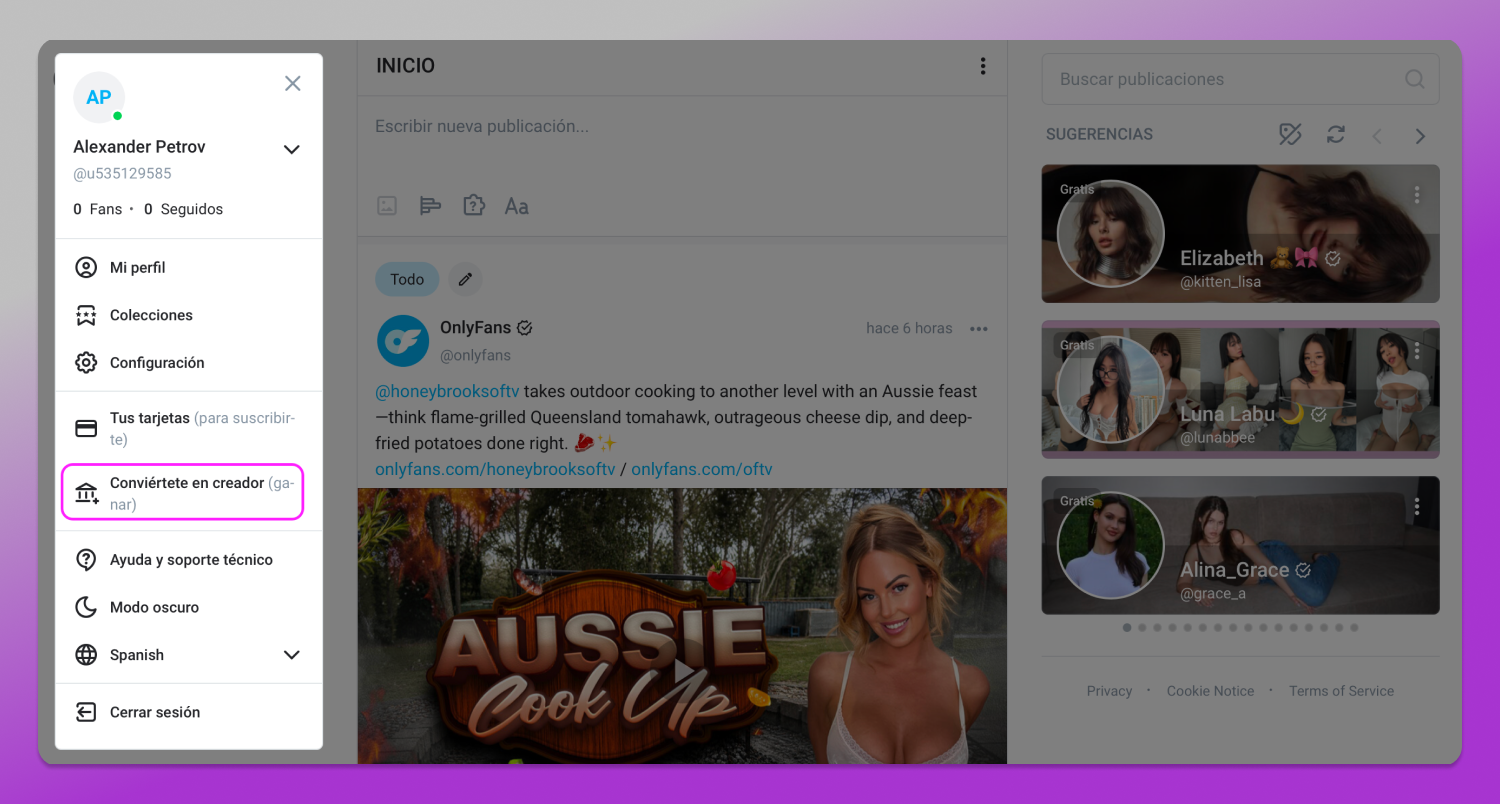Screen dimensions: 1500x804
Task: Open the onlyfans.com/oftv link
Action: tap(702, 469)
